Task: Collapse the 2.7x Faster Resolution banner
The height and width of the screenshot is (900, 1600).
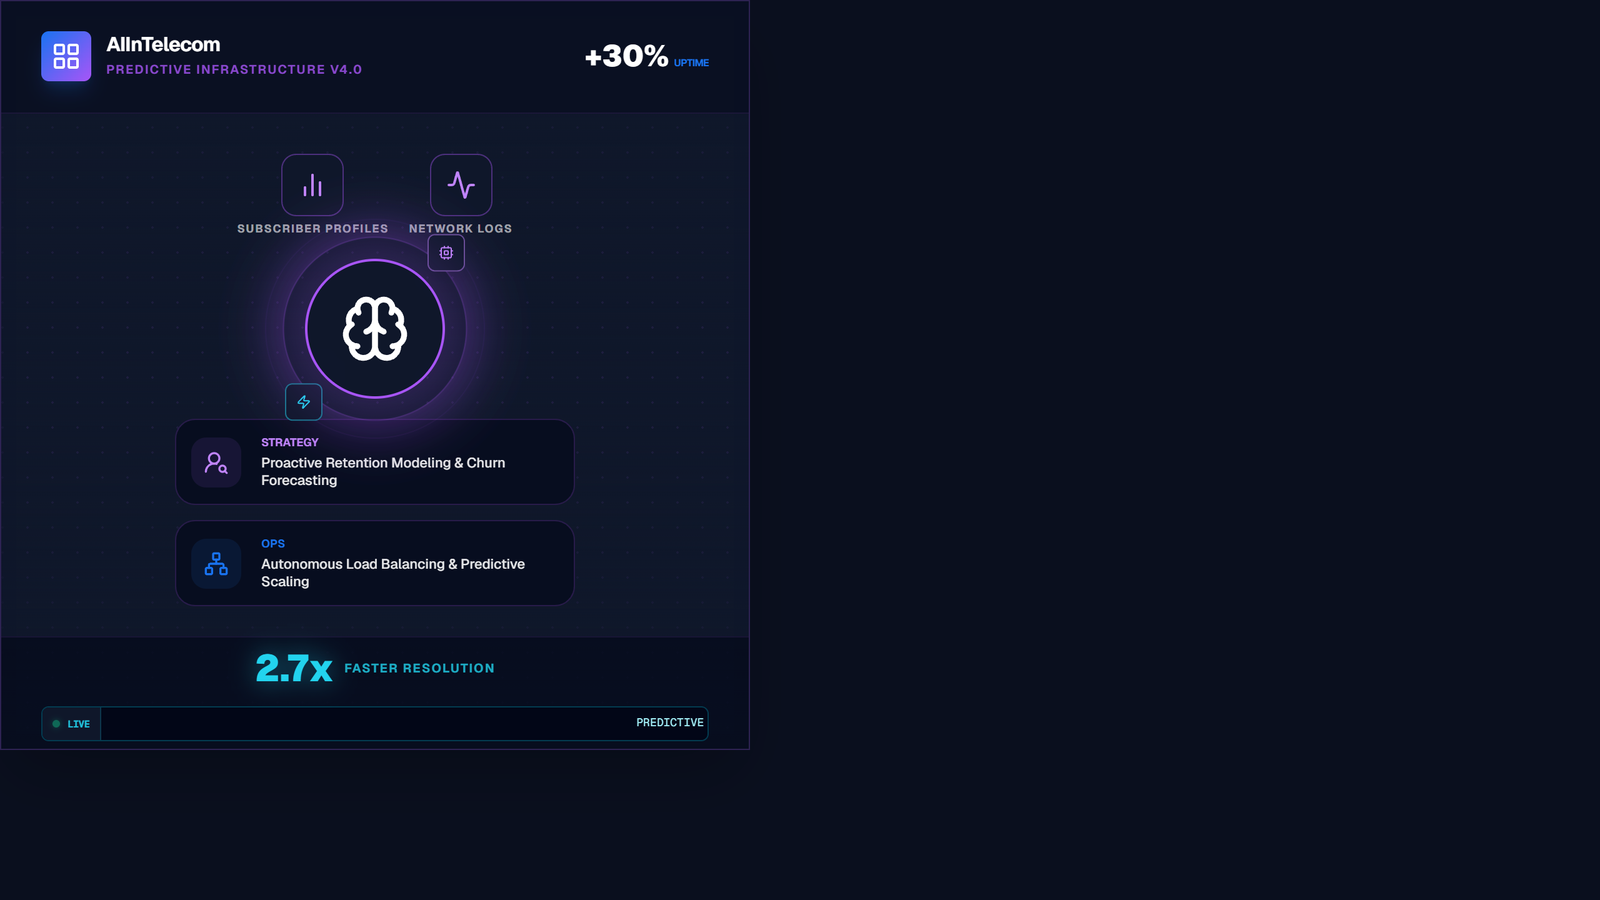Action: [x=375, y=668]
